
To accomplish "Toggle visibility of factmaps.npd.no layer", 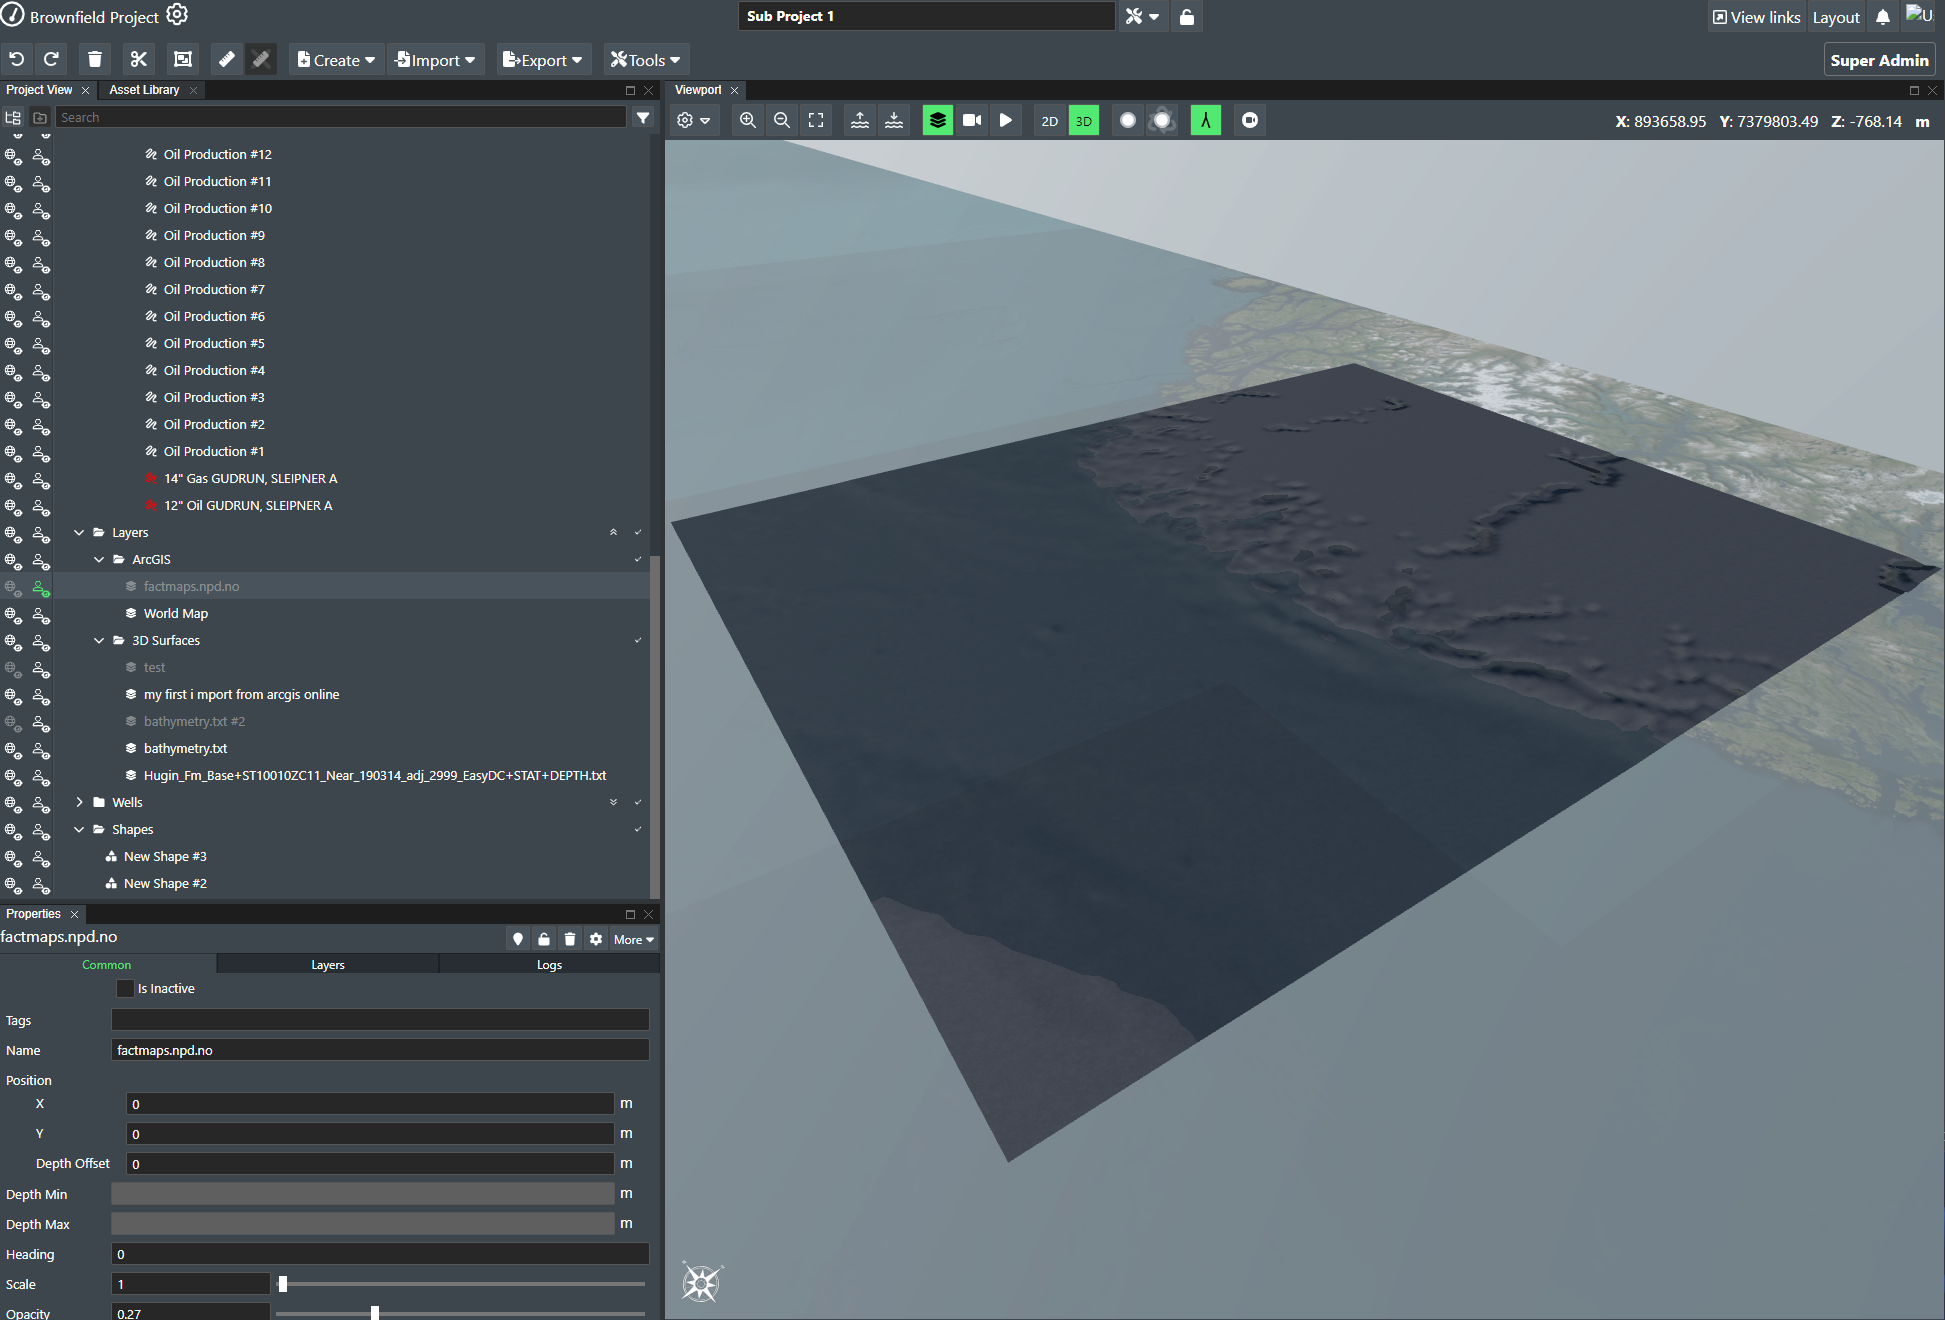I will [13, 587].
